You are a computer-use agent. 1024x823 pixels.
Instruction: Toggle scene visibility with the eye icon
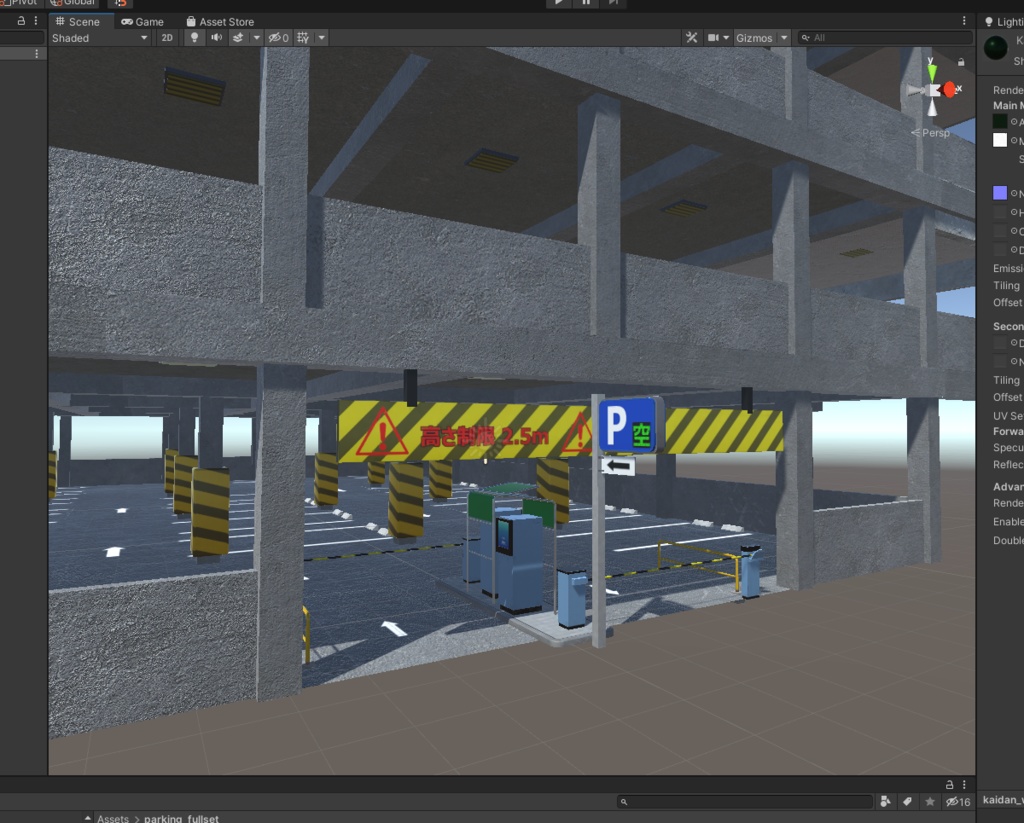[275, 37]
